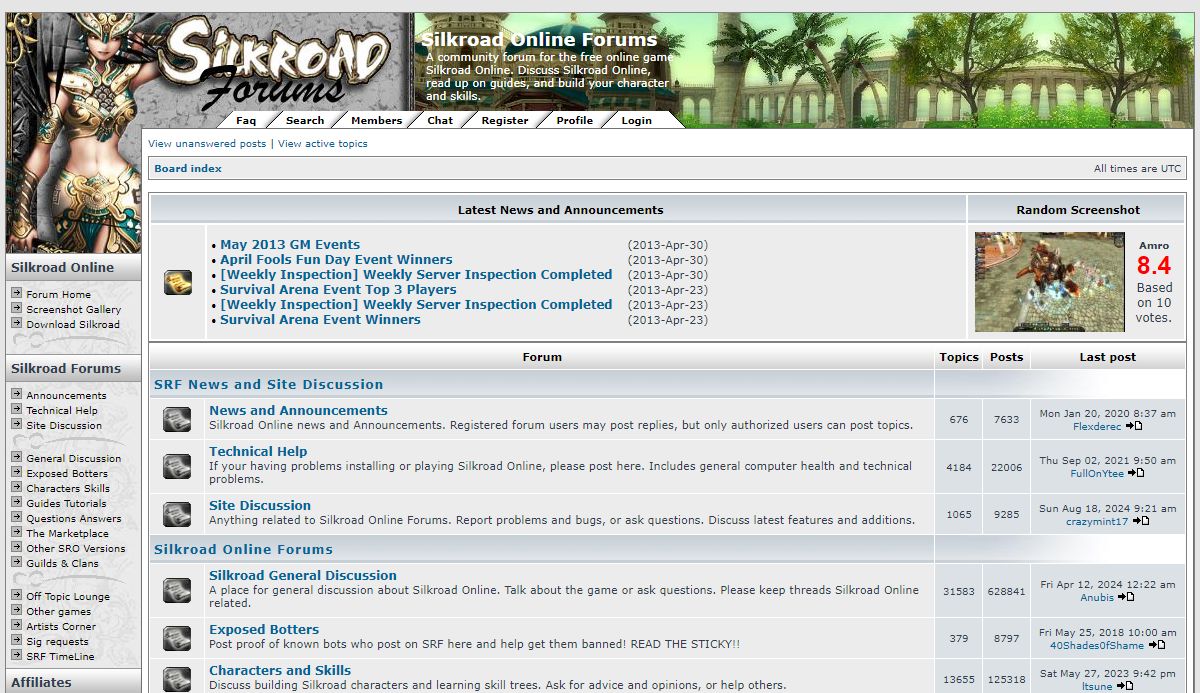View latest post icon next to FullOnYtee

coord(1137,474)
